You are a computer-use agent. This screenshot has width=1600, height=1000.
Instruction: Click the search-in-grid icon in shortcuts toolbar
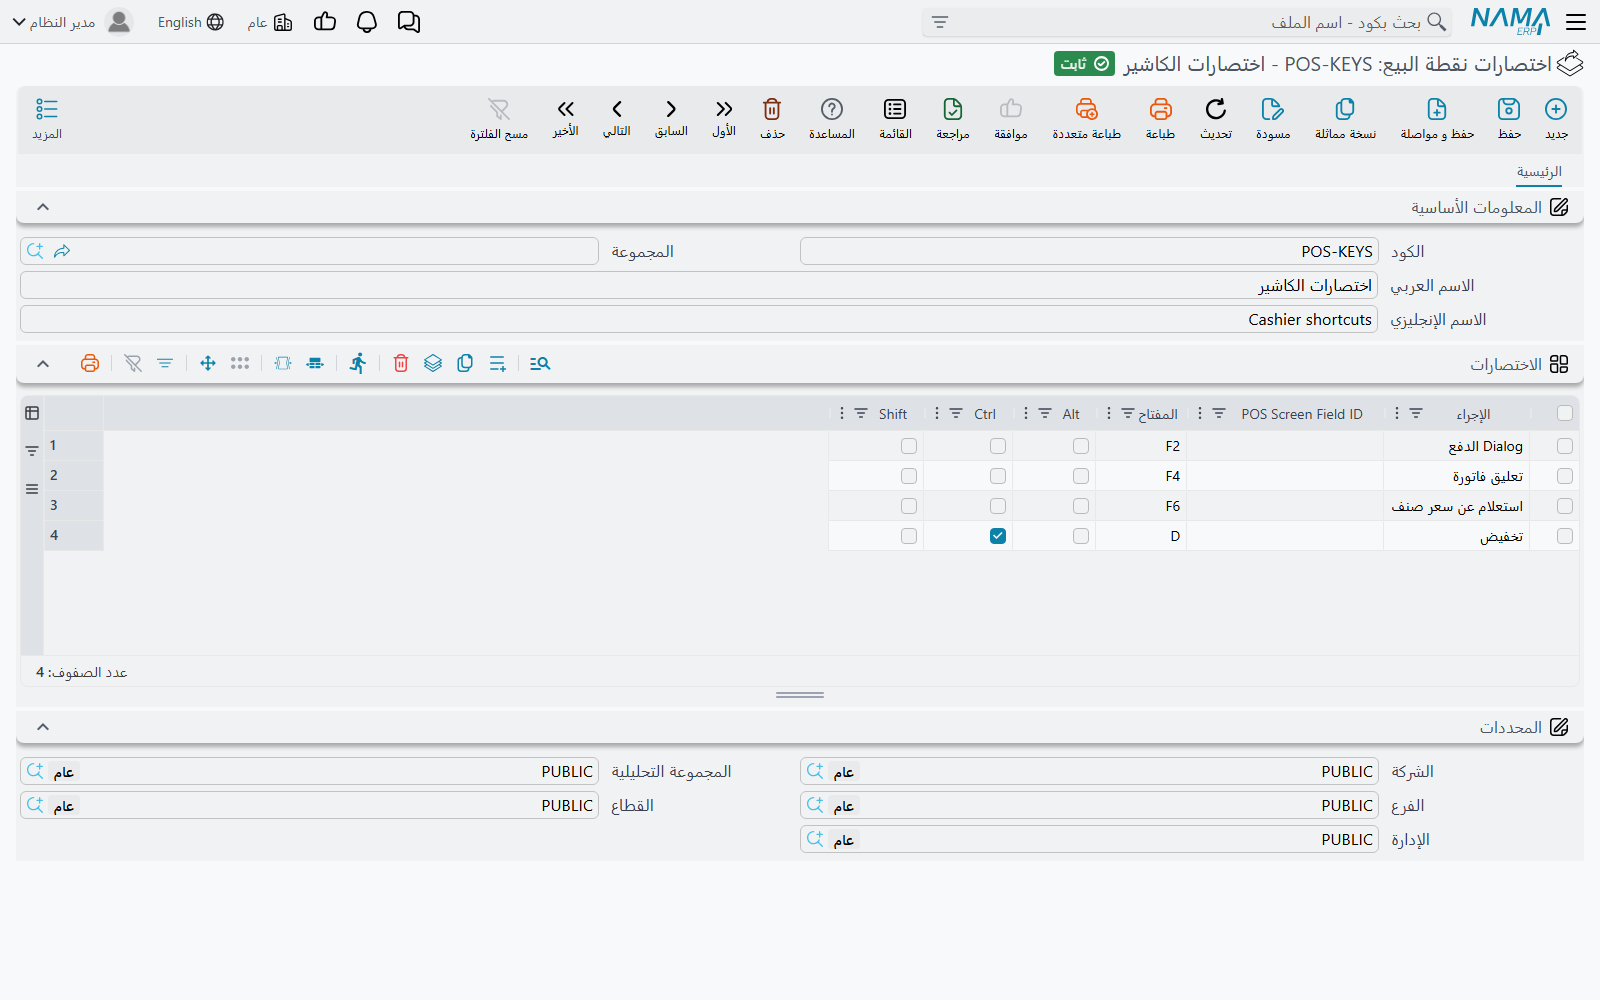coord(540,364)
